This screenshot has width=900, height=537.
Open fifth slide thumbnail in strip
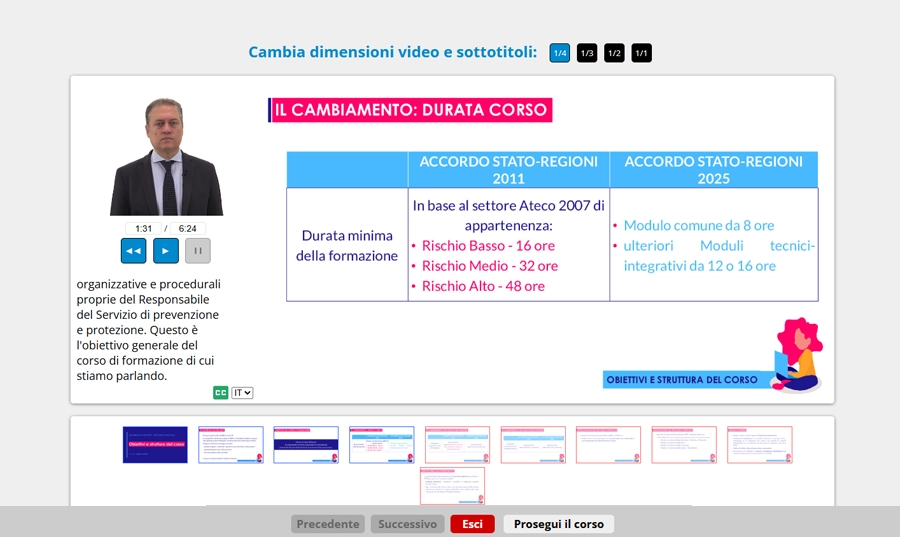[457, 445]
